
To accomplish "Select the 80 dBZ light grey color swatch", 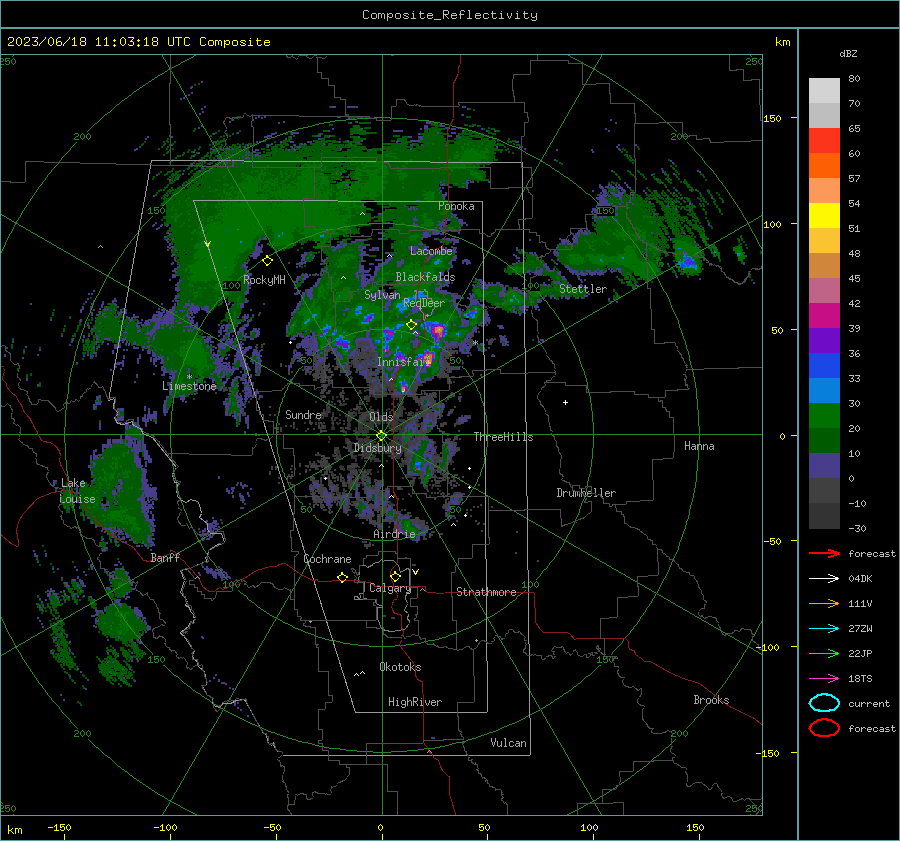I will [824, 91].
